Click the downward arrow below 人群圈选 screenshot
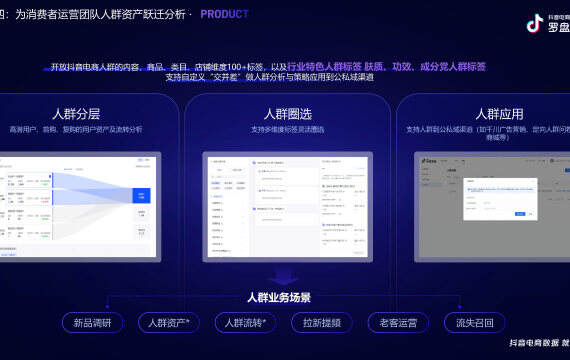 point(284,275)
